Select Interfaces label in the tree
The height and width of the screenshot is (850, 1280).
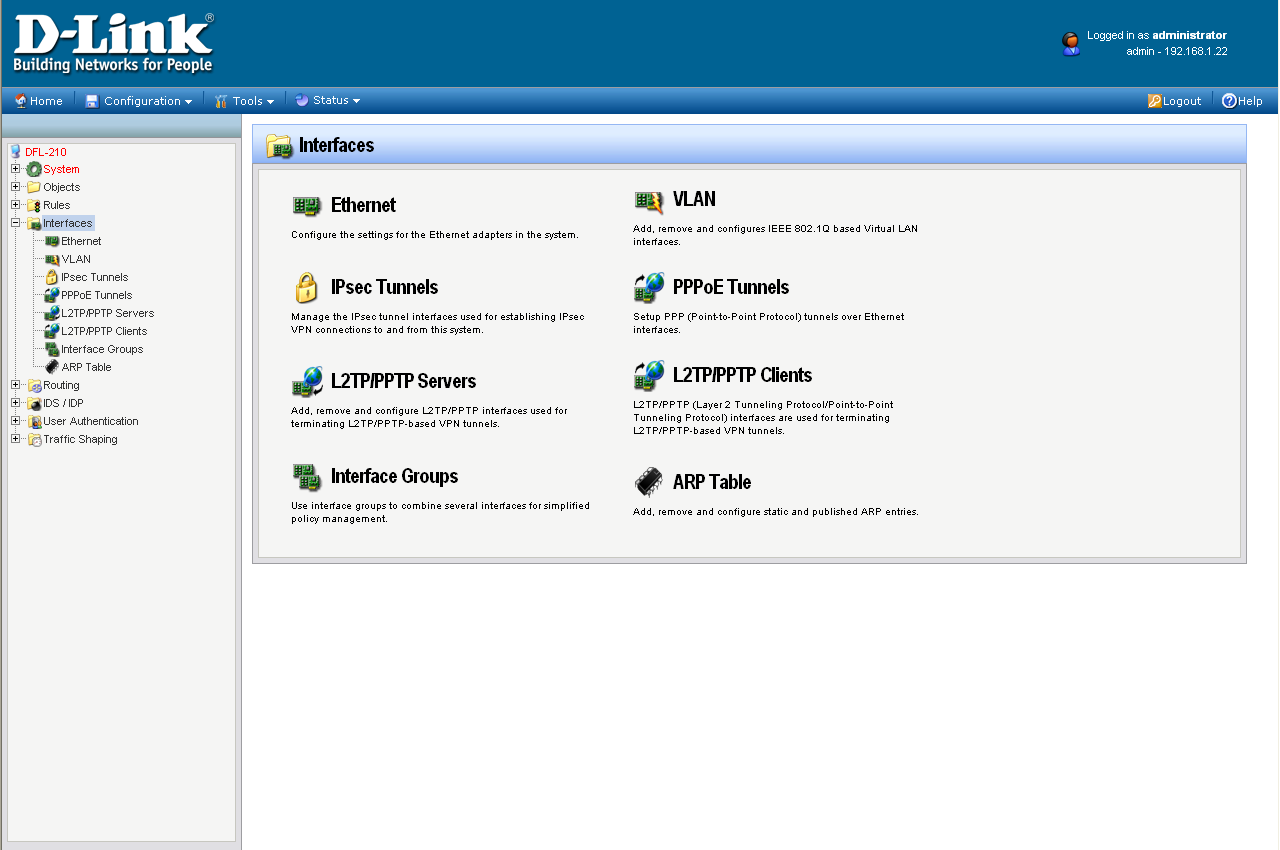click(x=68, y=223)
